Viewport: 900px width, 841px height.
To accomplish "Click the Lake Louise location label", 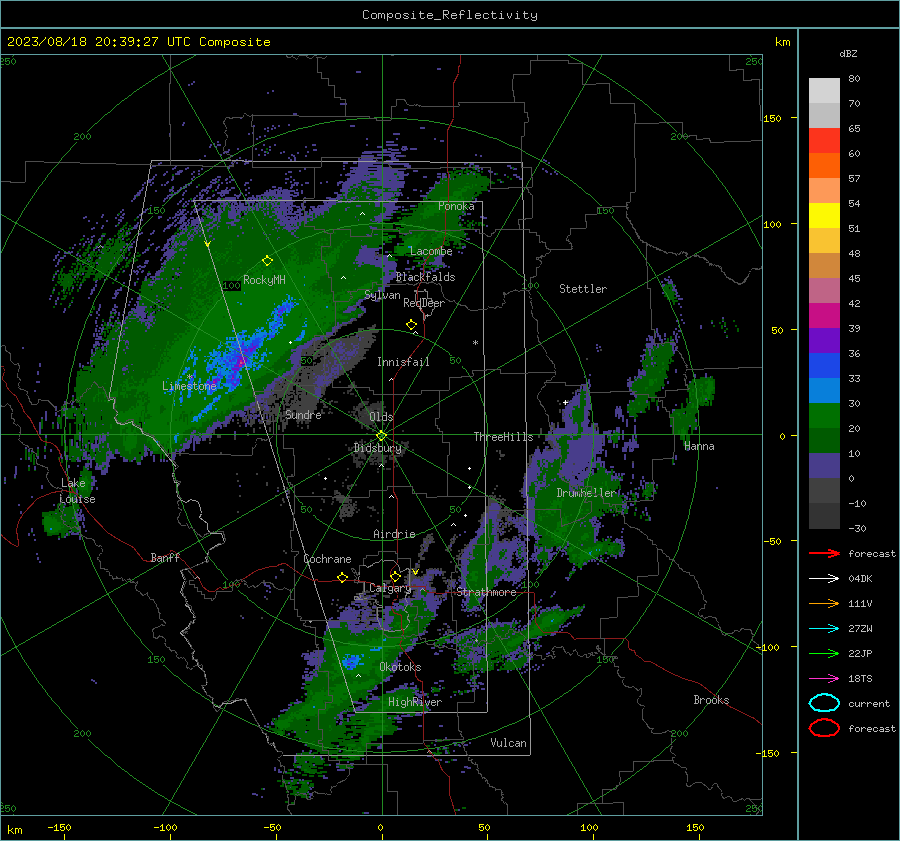I will 77,491.
